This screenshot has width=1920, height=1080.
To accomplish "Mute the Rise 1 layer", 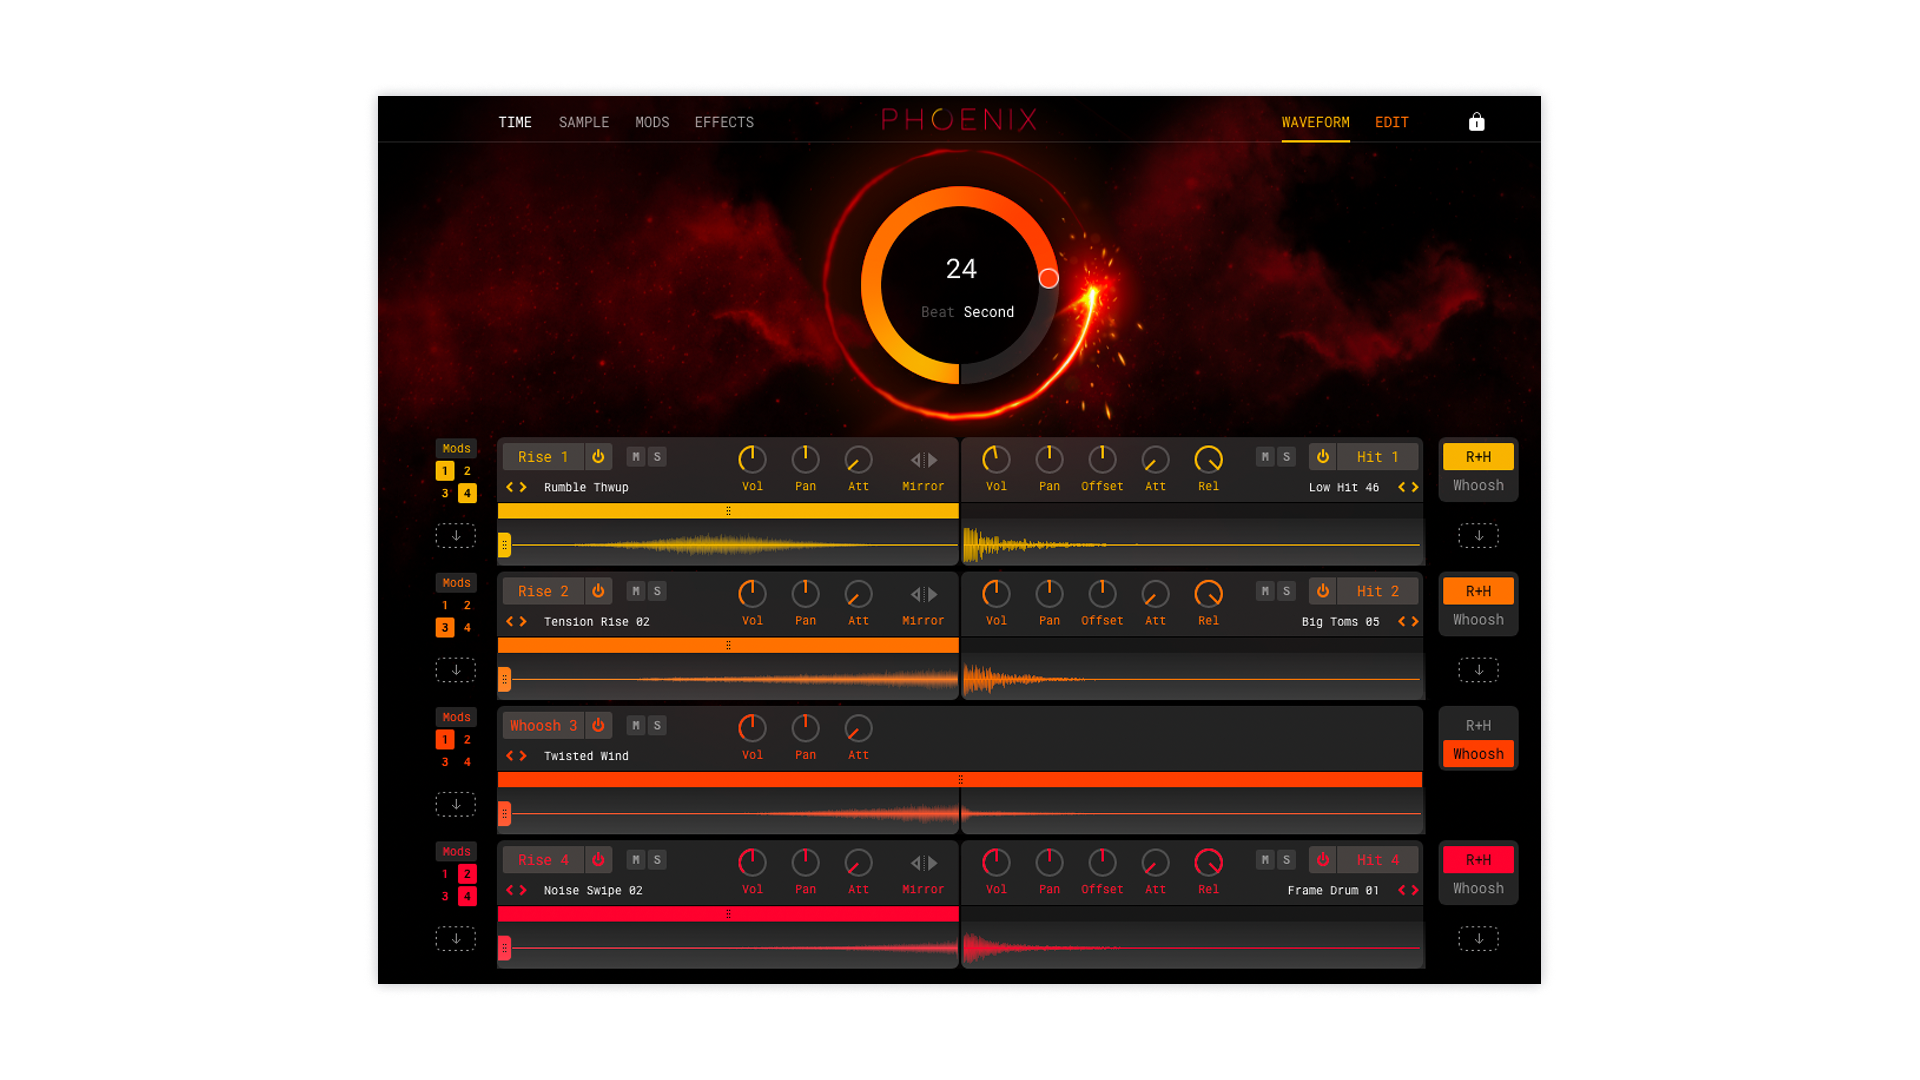I will pyautogui.click(x=636, y=457).
